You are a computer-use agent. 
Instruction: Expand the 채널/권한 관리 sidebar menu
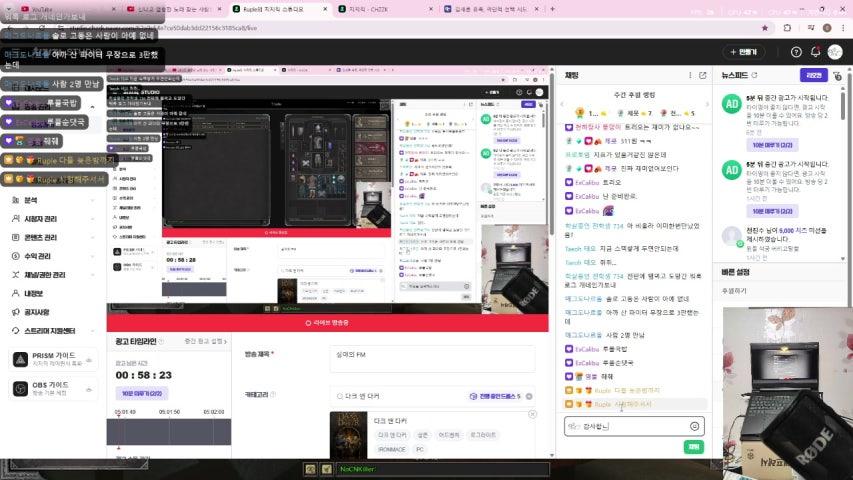pyautogui.click(x=53, y=275)
